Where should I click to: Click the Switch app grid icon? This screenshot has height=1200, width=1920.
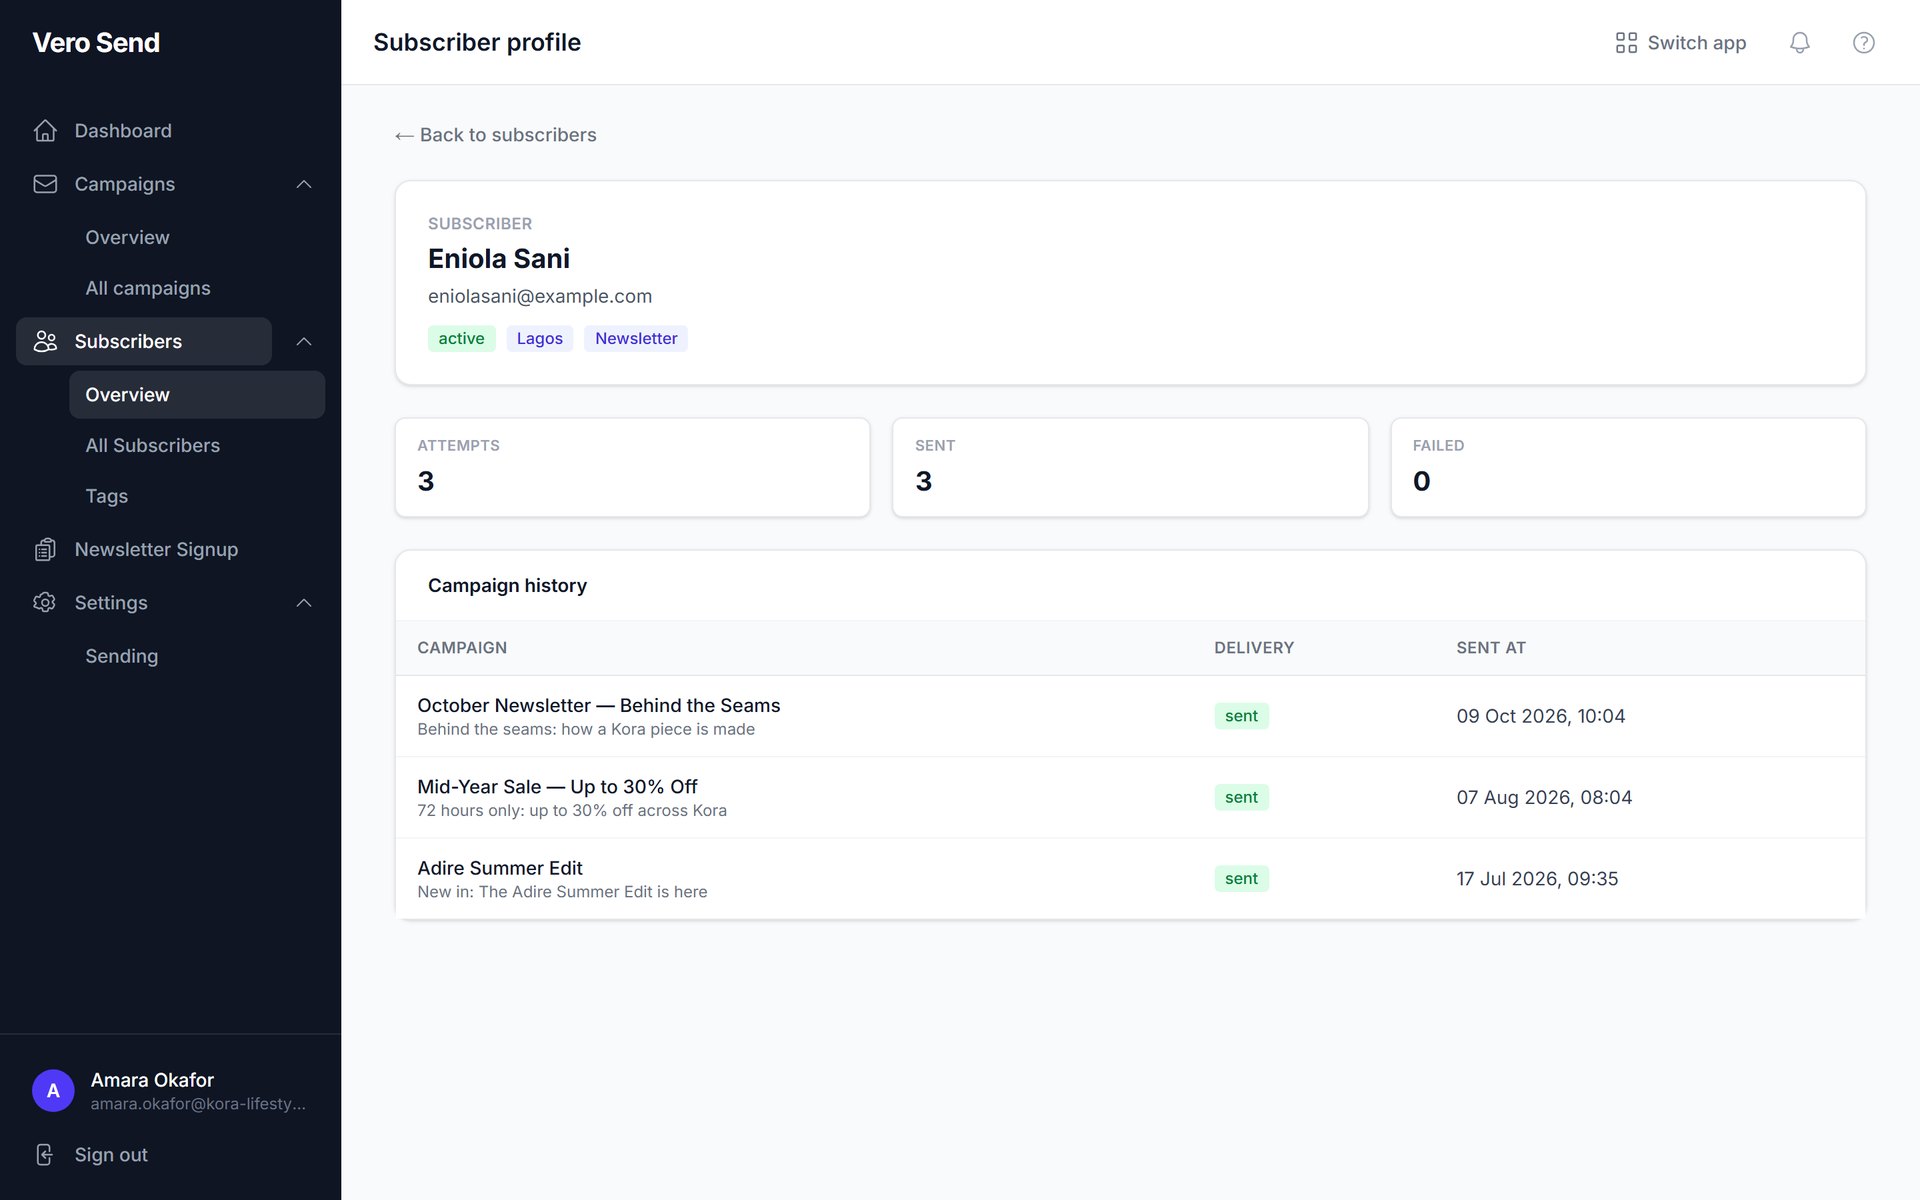(1626, 42)
